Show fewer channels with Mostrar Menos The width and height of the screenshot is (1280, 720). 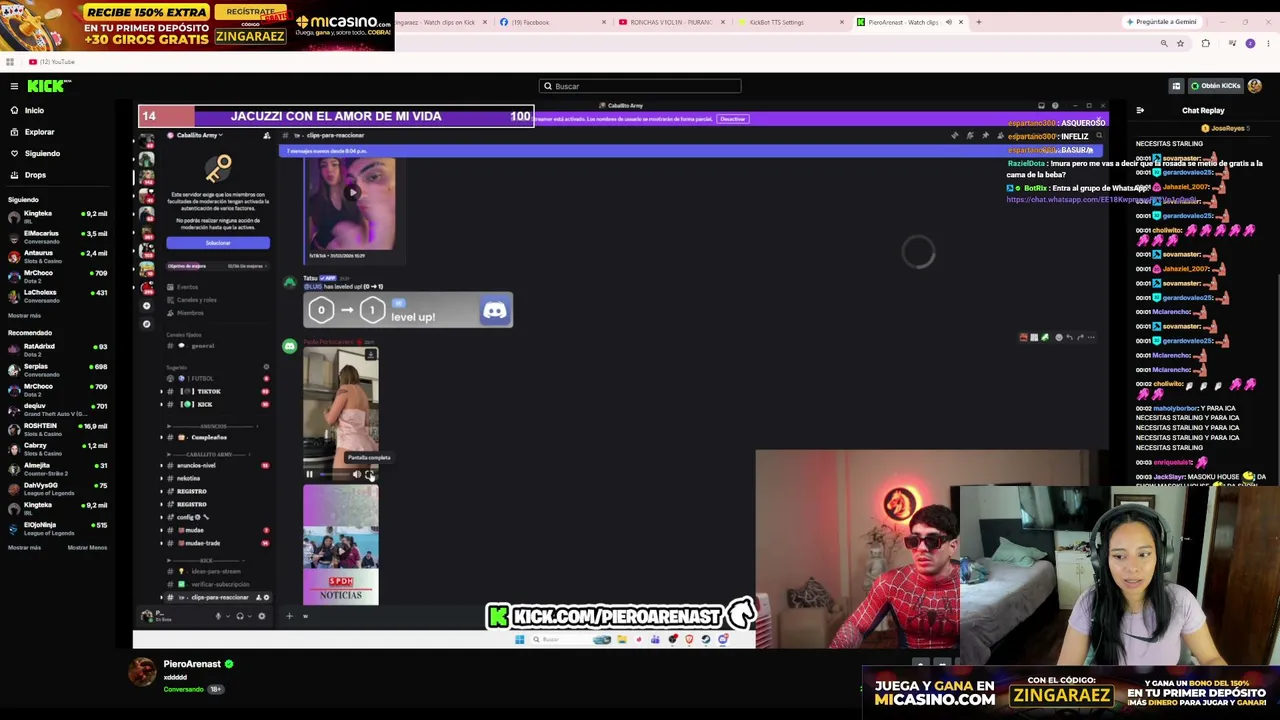[87, 547]
